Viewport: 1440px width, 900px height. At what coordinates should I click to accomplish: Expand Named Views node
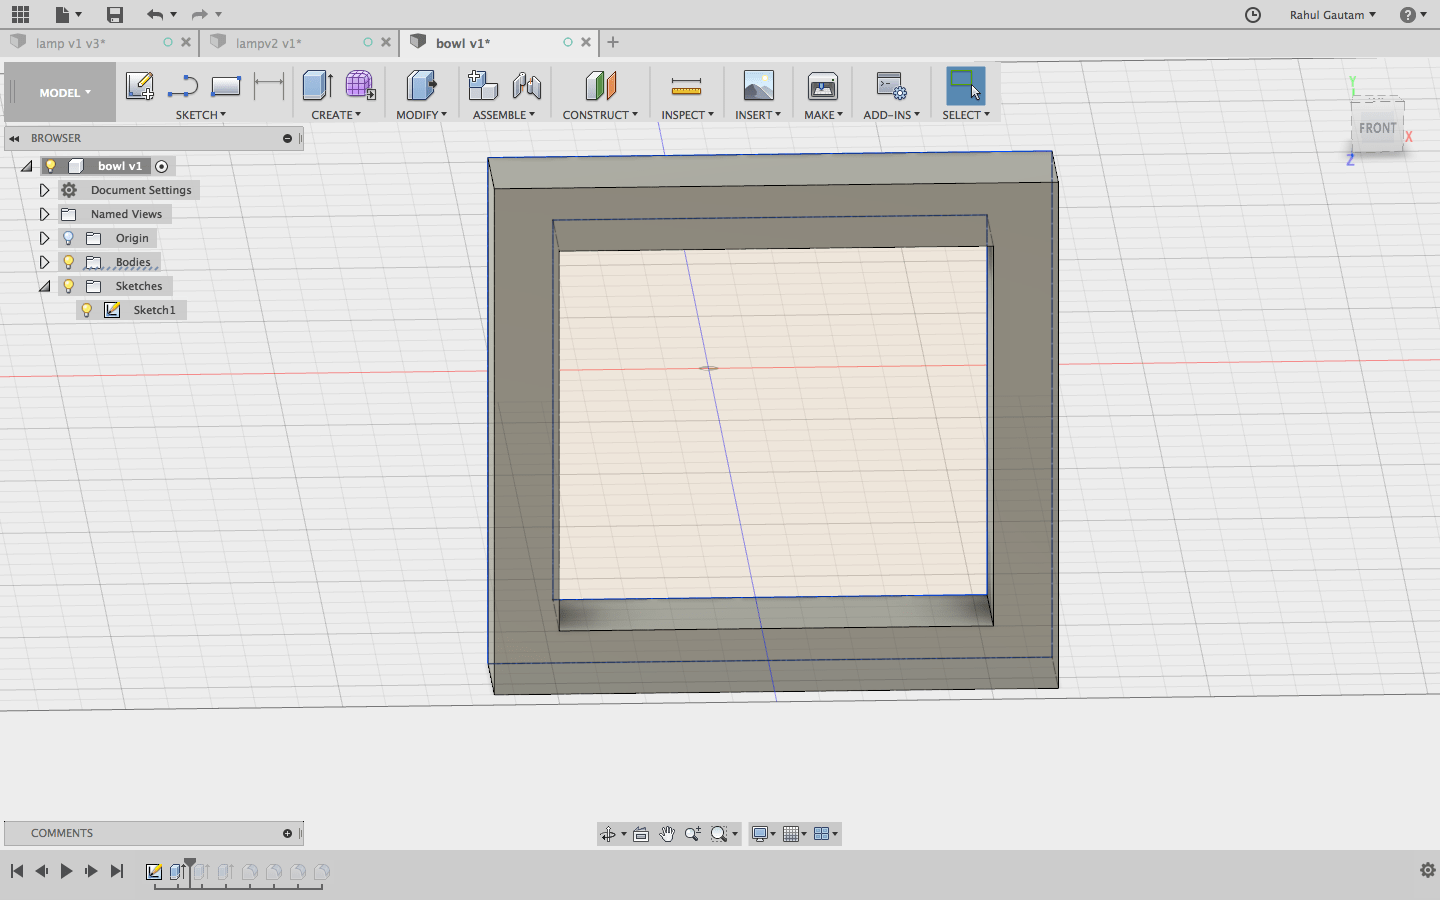(x=44, y=214)
